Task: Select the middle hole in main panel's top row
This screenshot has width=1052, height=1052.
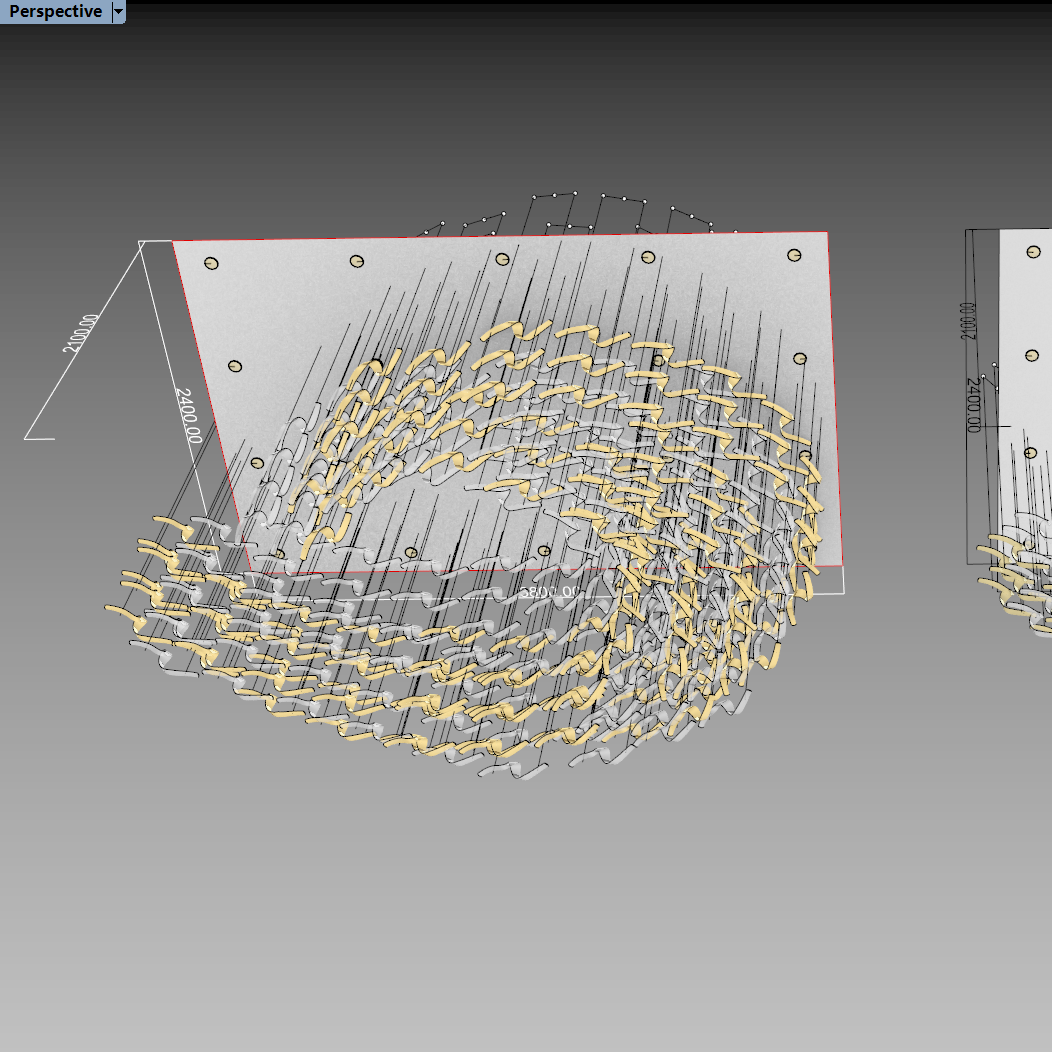Action: pyautogui.click(x=502, y=259)
